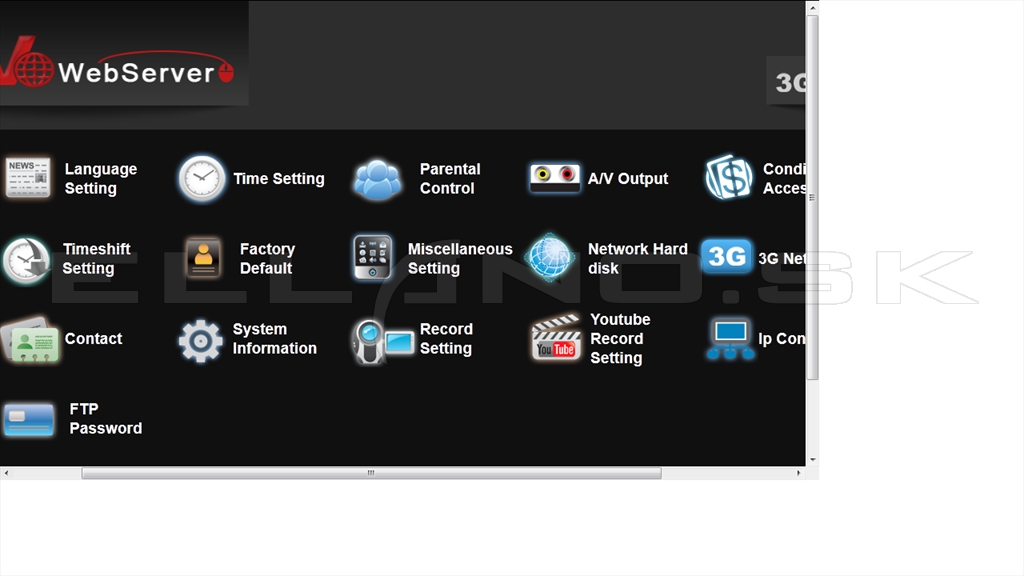Open the Contact card icon
Screen dimensions: 1024x576
(x=31, y=340)
